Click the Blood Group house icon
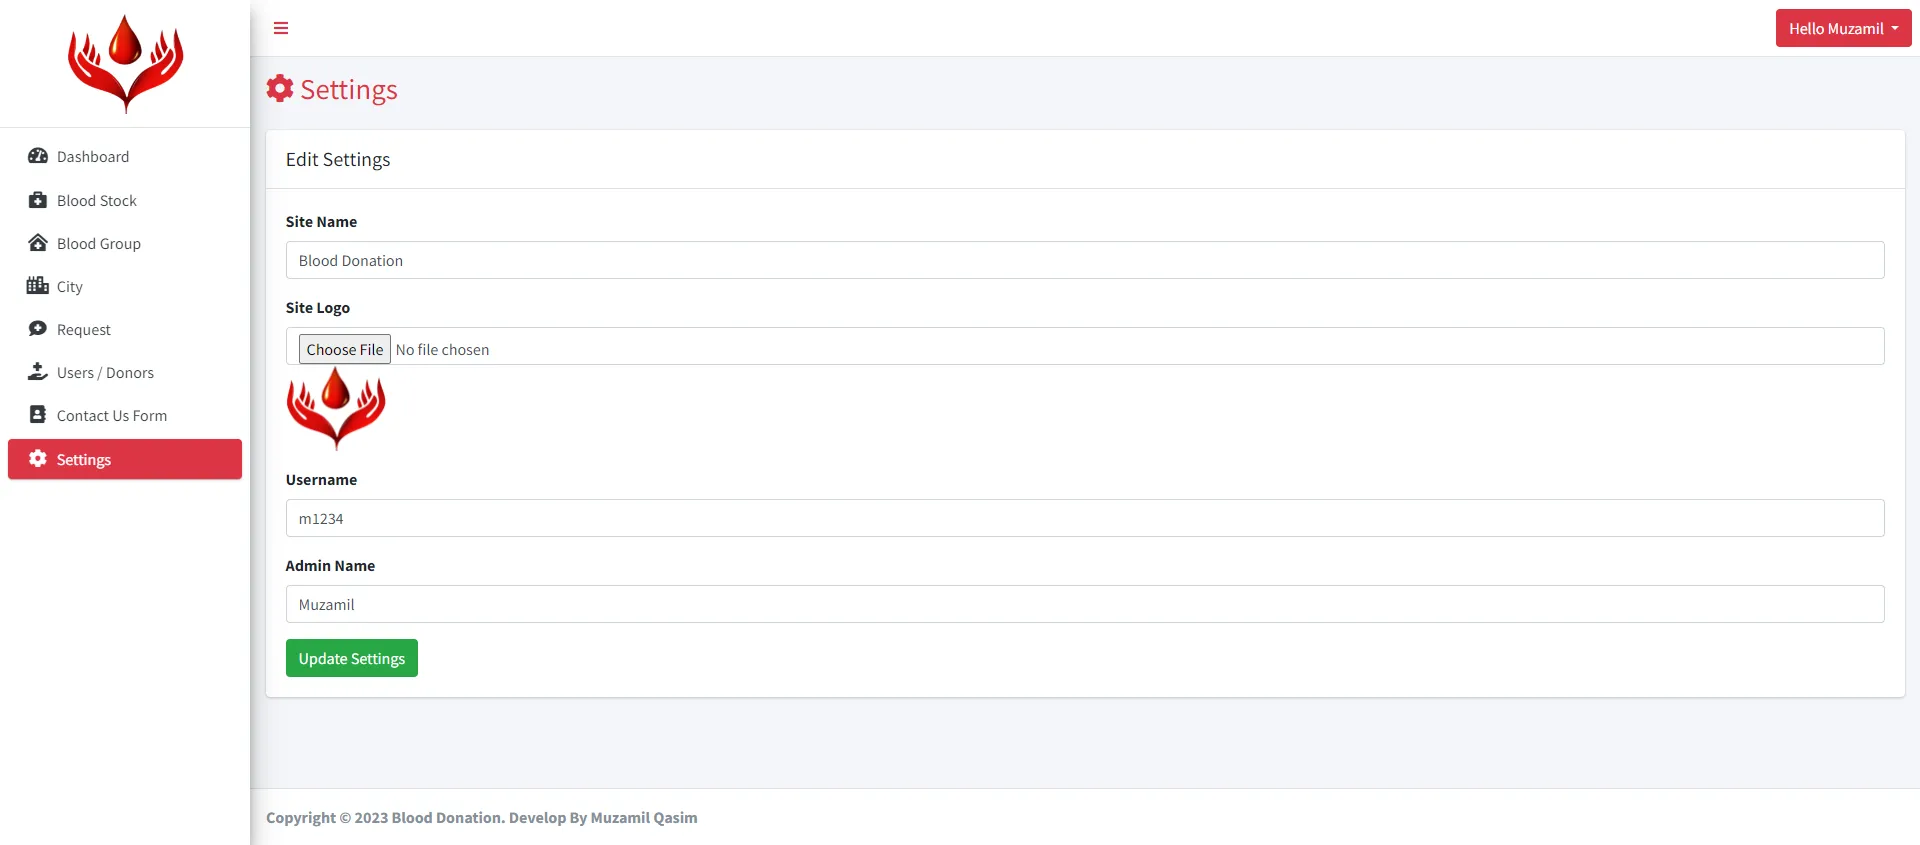Viewport: 1920px width, 845px height. tap(38, 243)
